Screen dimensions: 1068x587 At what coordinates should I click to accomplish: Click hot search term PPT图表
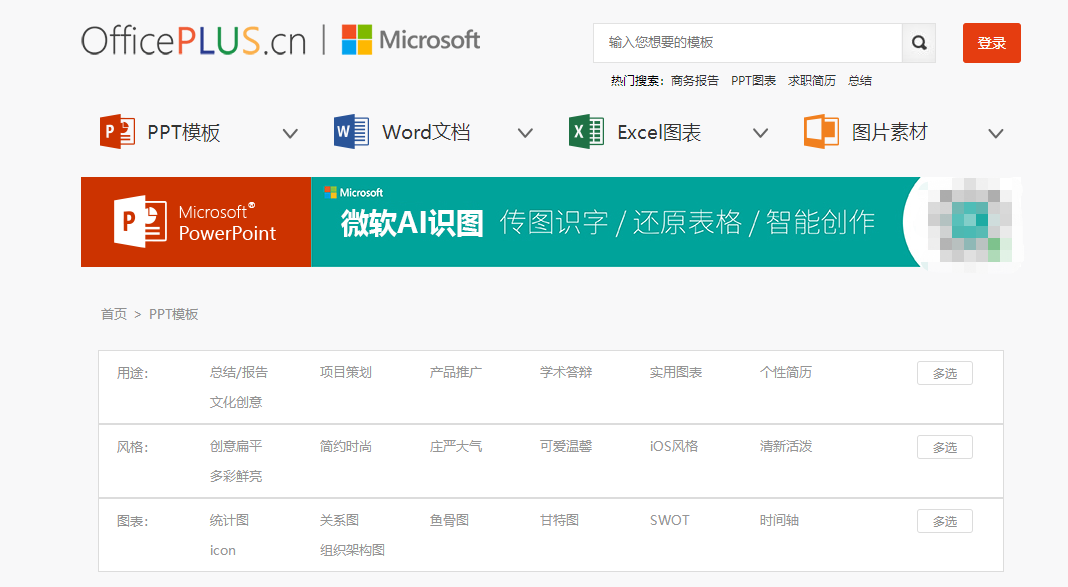[x=753, y=80]
